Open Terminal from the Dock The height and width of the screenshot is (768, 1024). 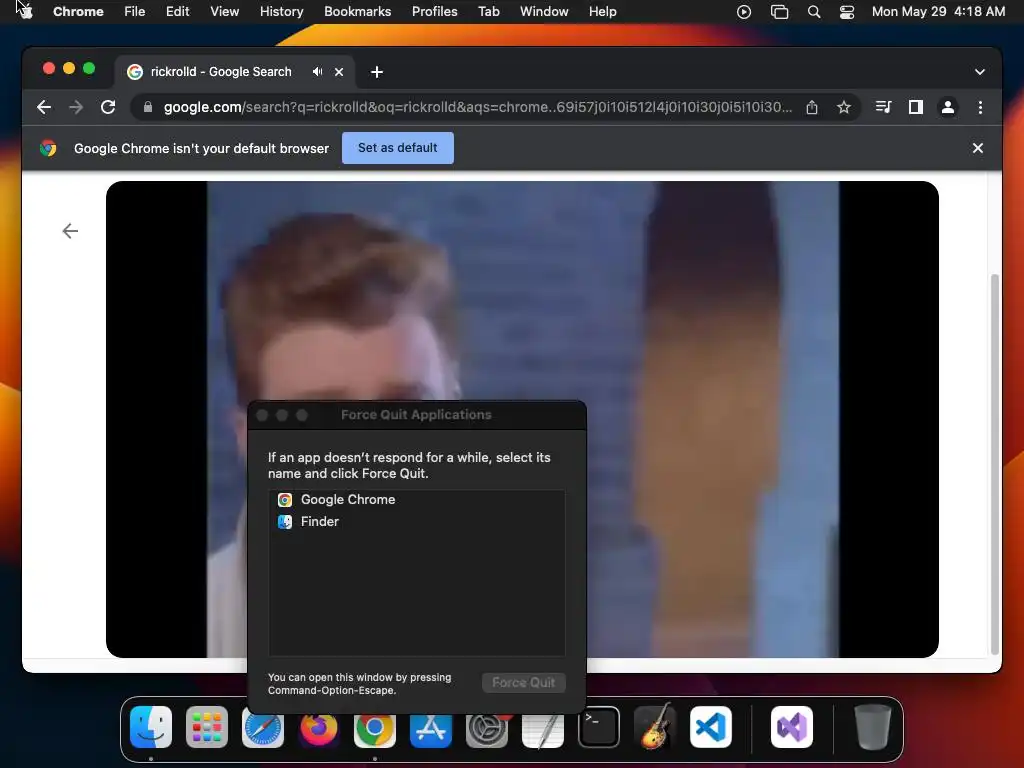(599, 727)
